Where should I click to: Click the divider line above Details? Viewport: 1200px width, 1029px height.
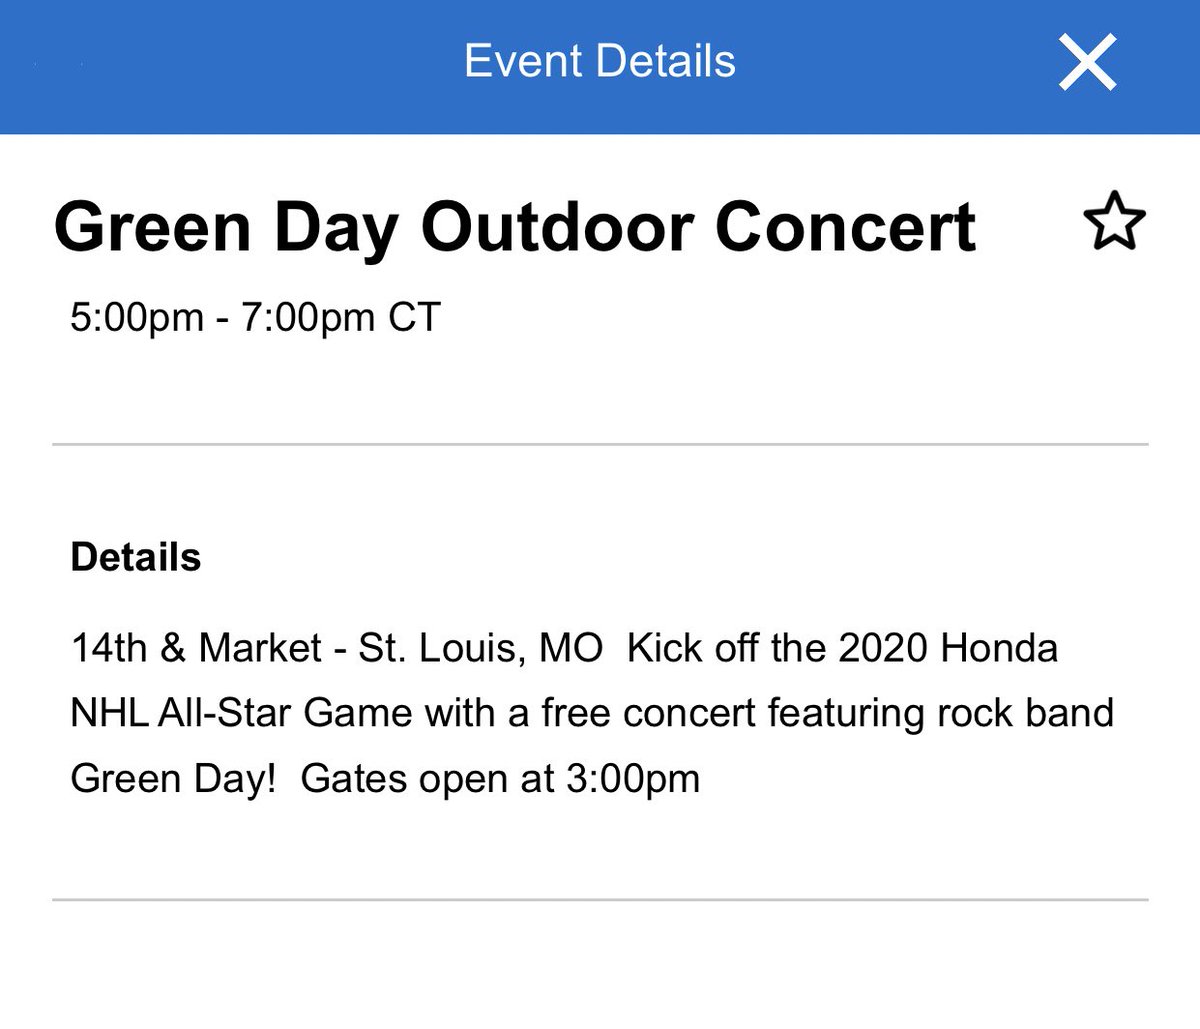600,443
